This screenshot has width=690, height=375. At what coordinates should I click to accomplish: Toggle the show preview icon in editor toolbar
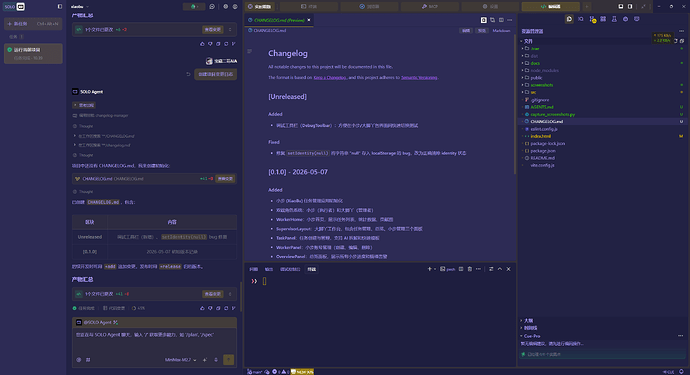[484, 20]
